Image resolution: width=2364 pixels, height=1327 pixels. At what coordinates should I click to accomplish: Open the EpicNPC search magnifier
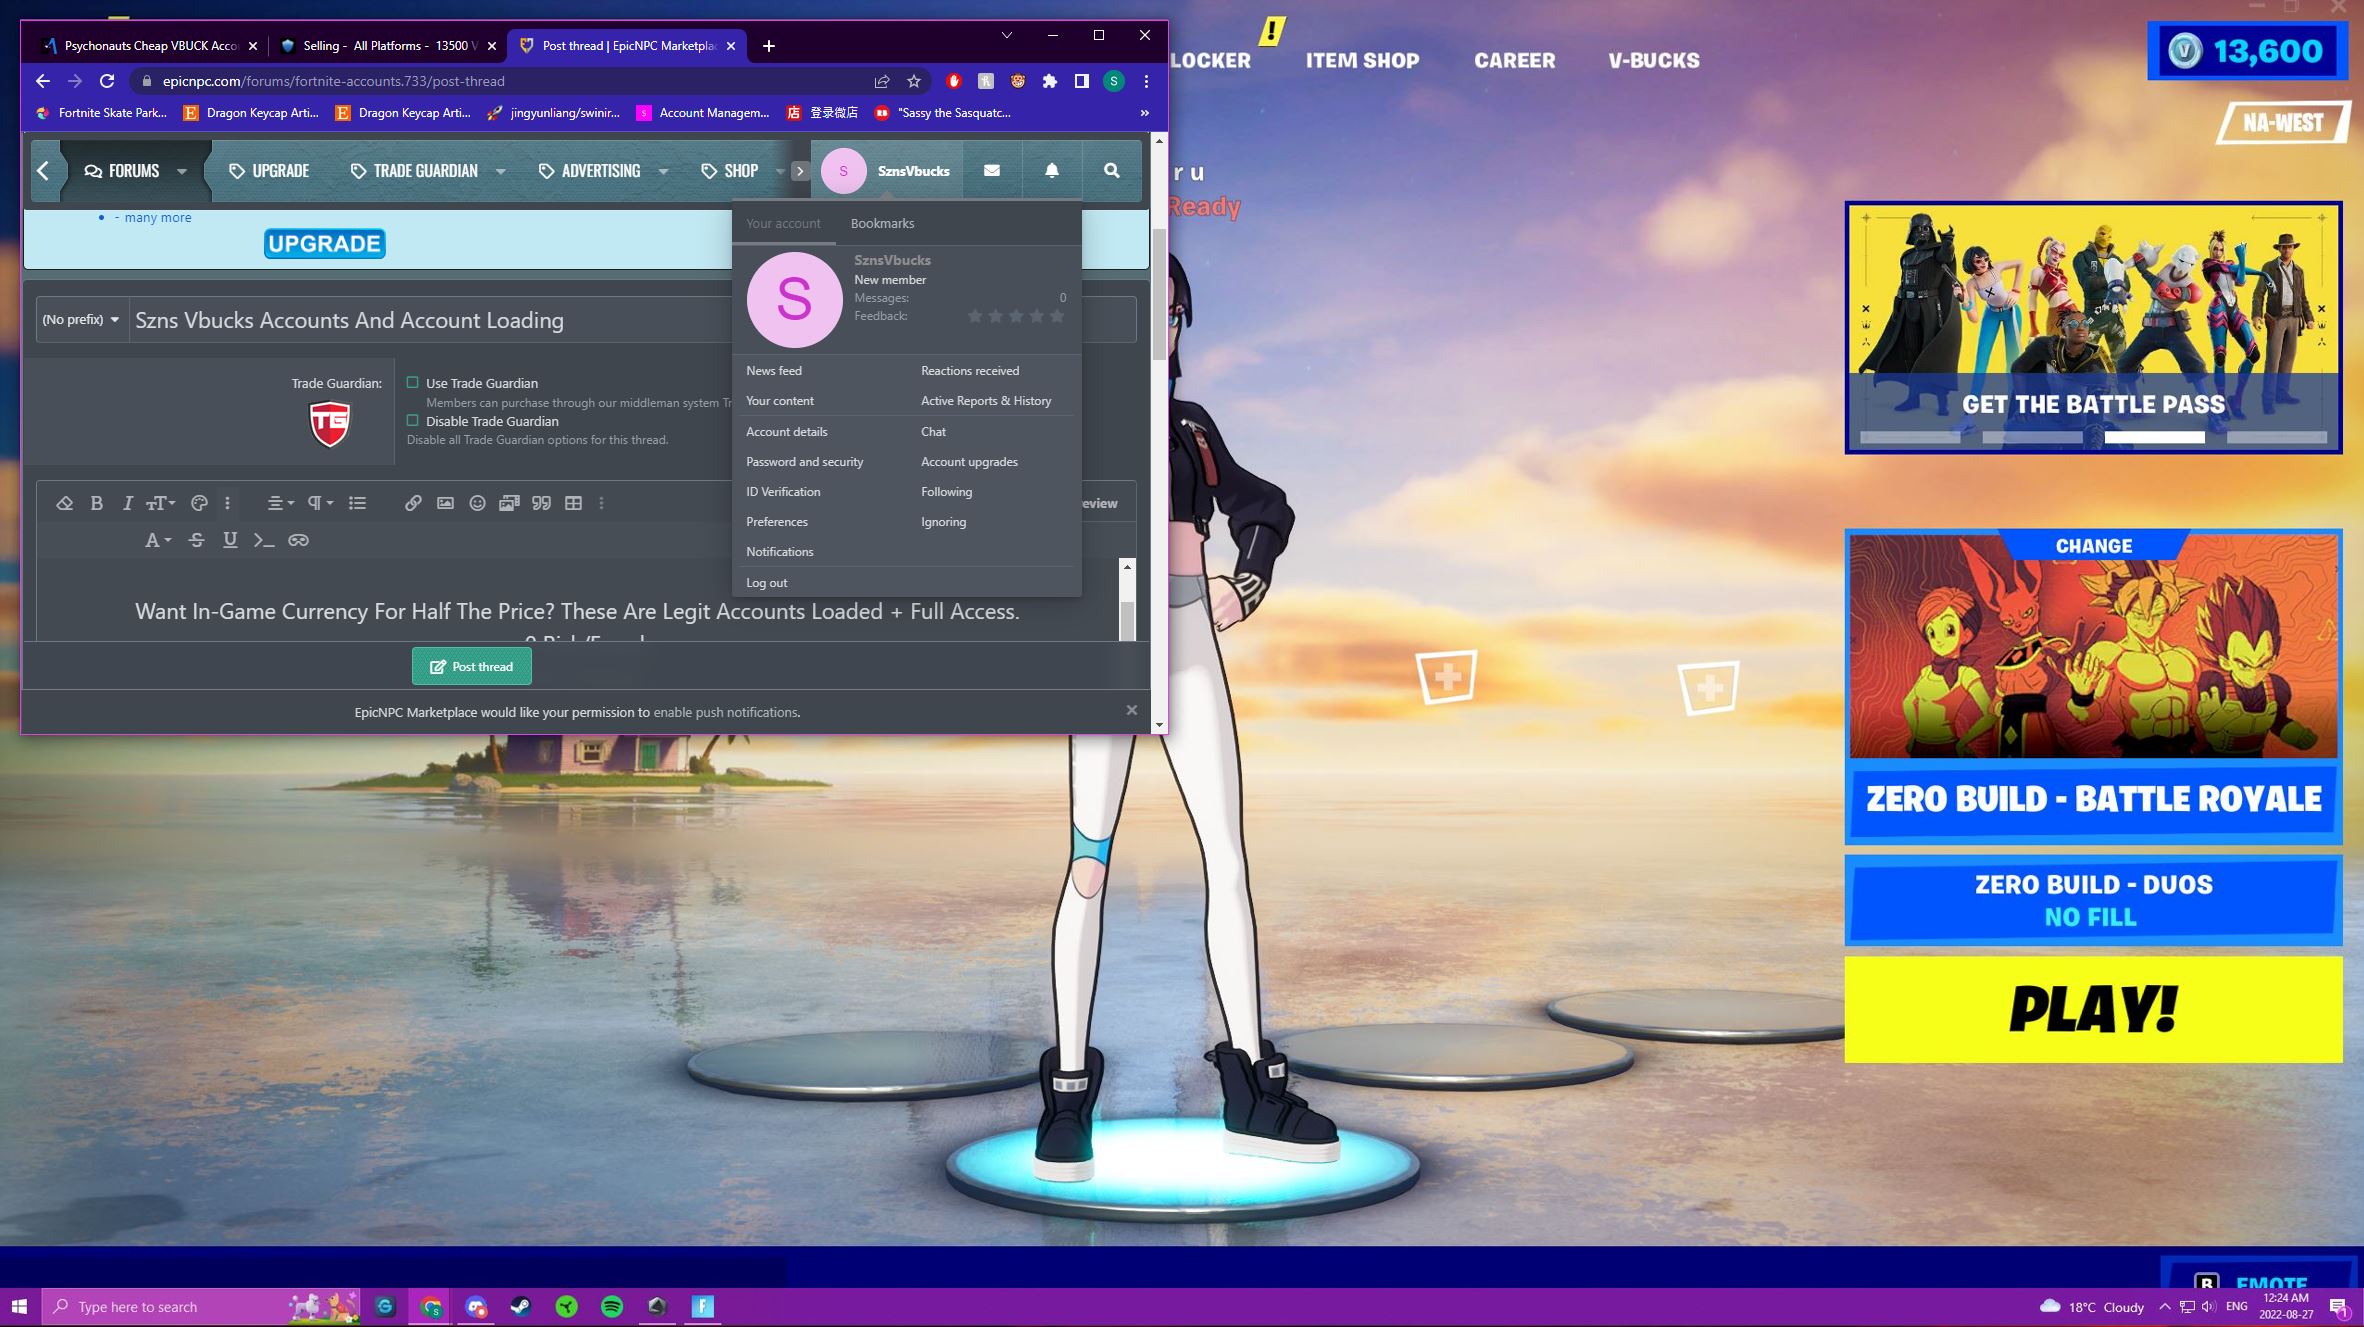point(1111,171)
